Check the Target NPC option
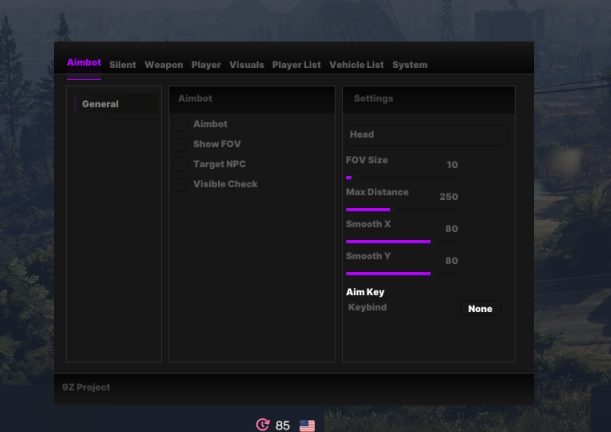 pos(180,164)
